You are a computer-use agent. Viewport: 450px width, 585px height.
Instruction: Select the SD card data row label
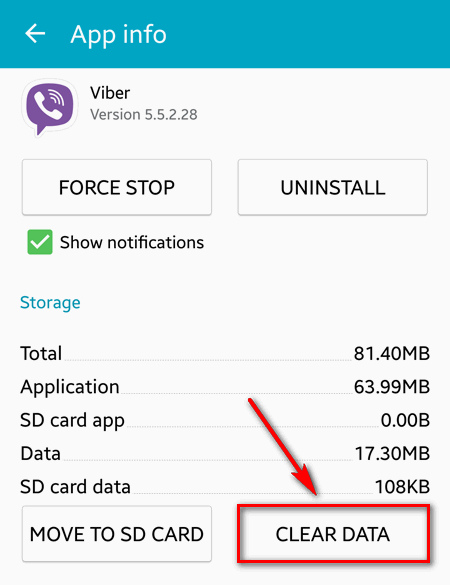tap(75, 487)
